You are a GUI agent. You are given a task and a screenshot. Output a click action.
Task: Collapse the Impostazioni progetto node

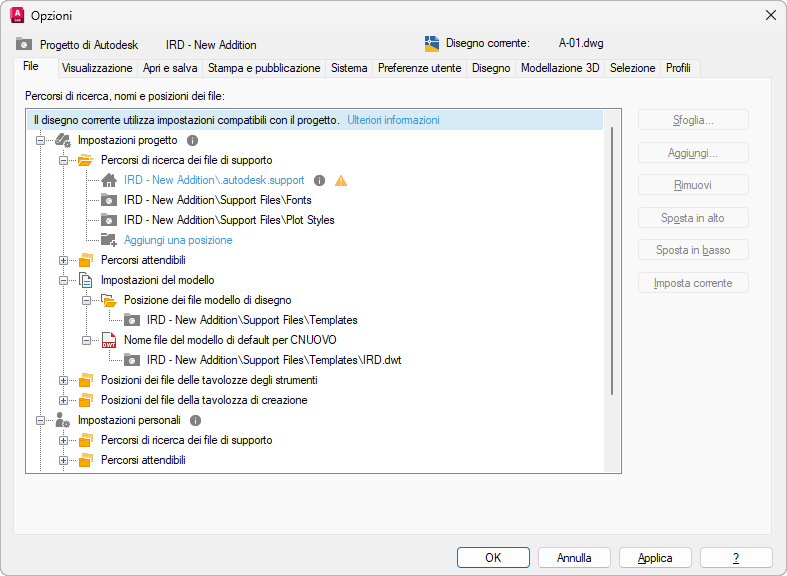tap(40, 140)
